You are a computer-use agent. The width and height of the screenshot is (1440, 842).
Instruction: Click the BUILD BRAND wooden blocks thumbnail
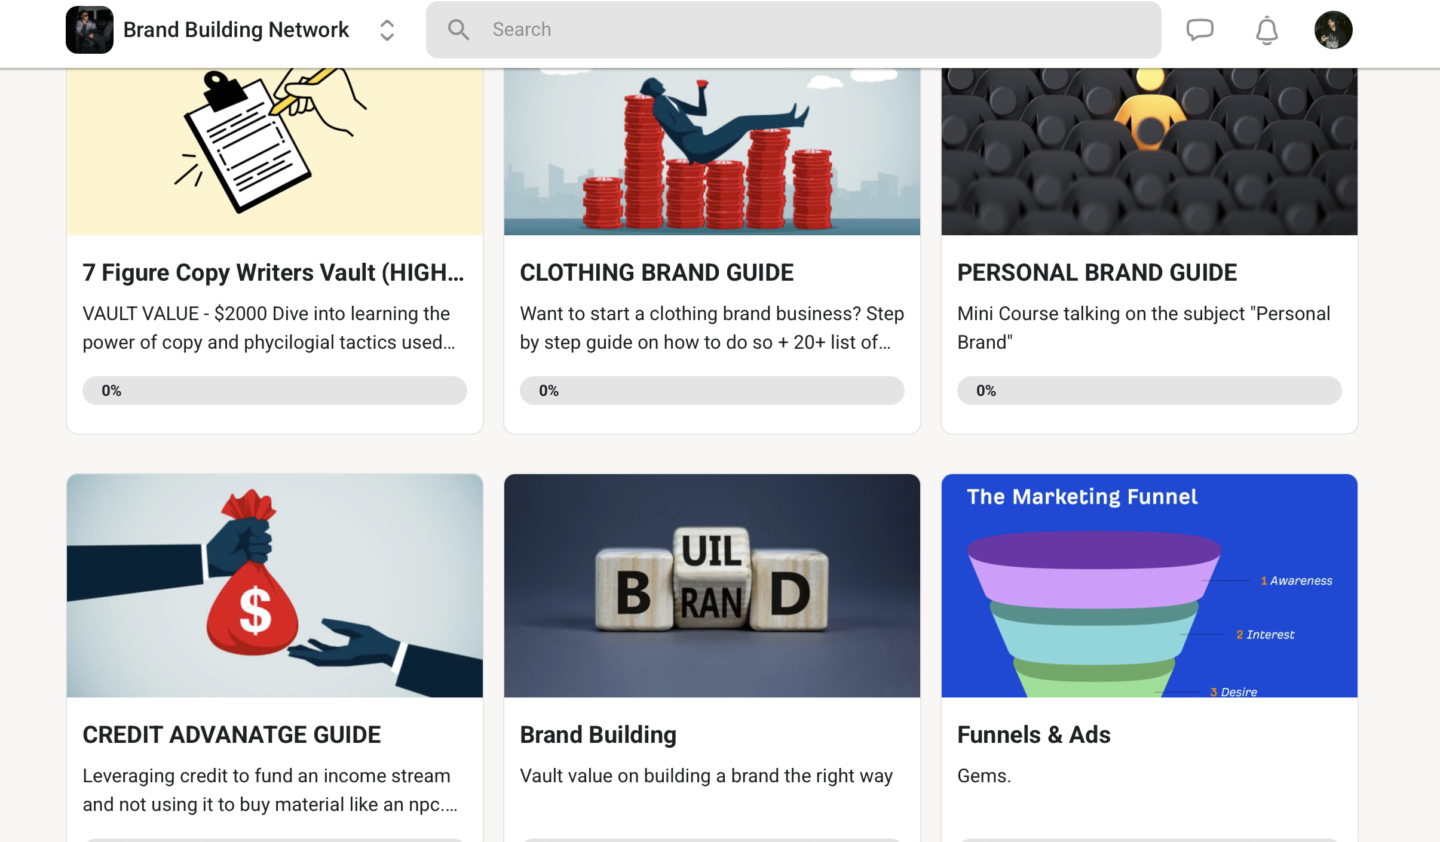click(712, 585)
